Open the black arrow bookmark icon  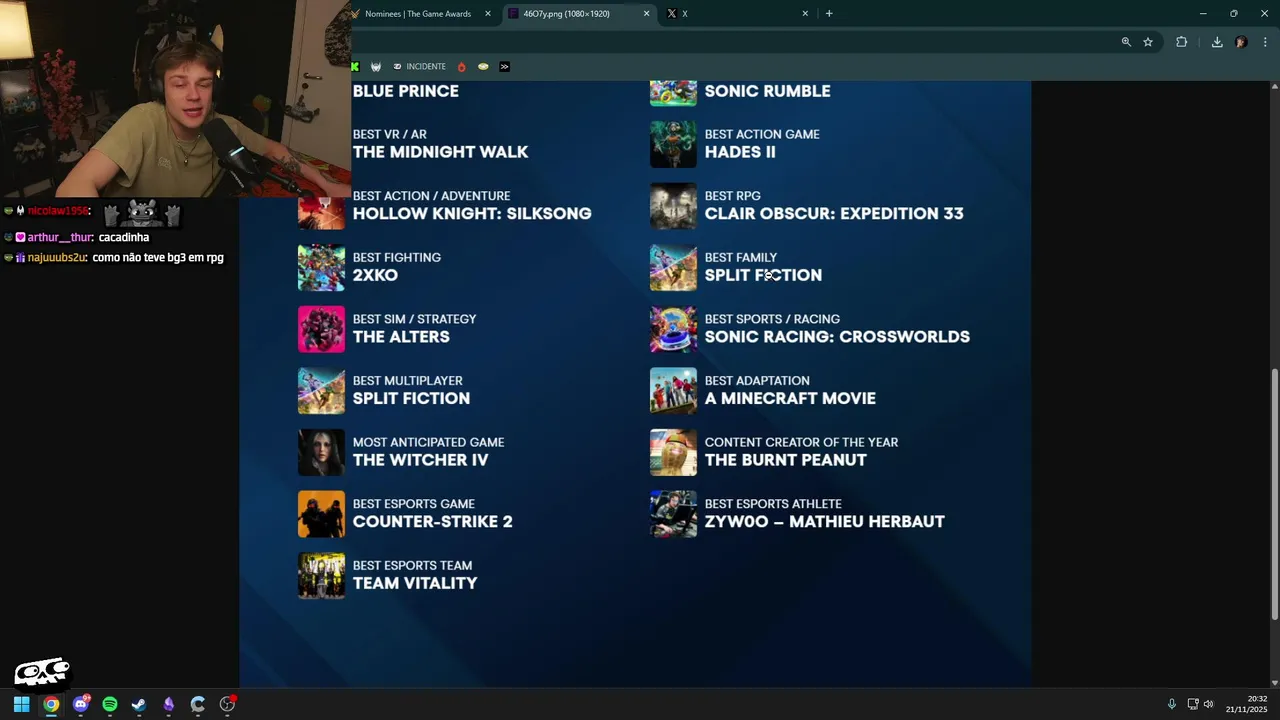click(x=504, y=67)
